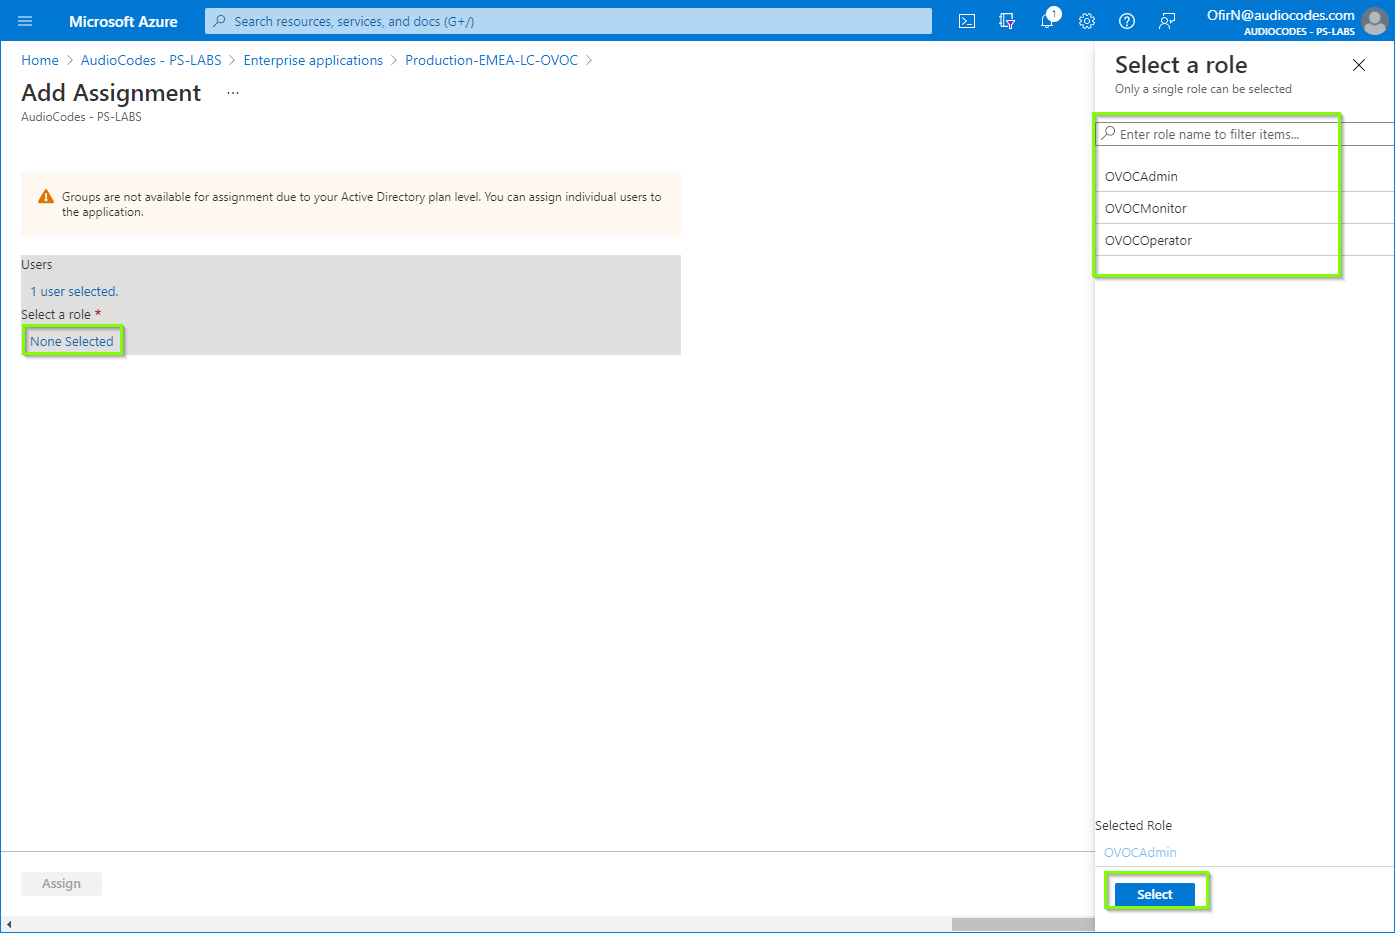The width and height of the screenshot is (1395, 933).
Task: Open the 1 user selected link
Action: (74, 292)
